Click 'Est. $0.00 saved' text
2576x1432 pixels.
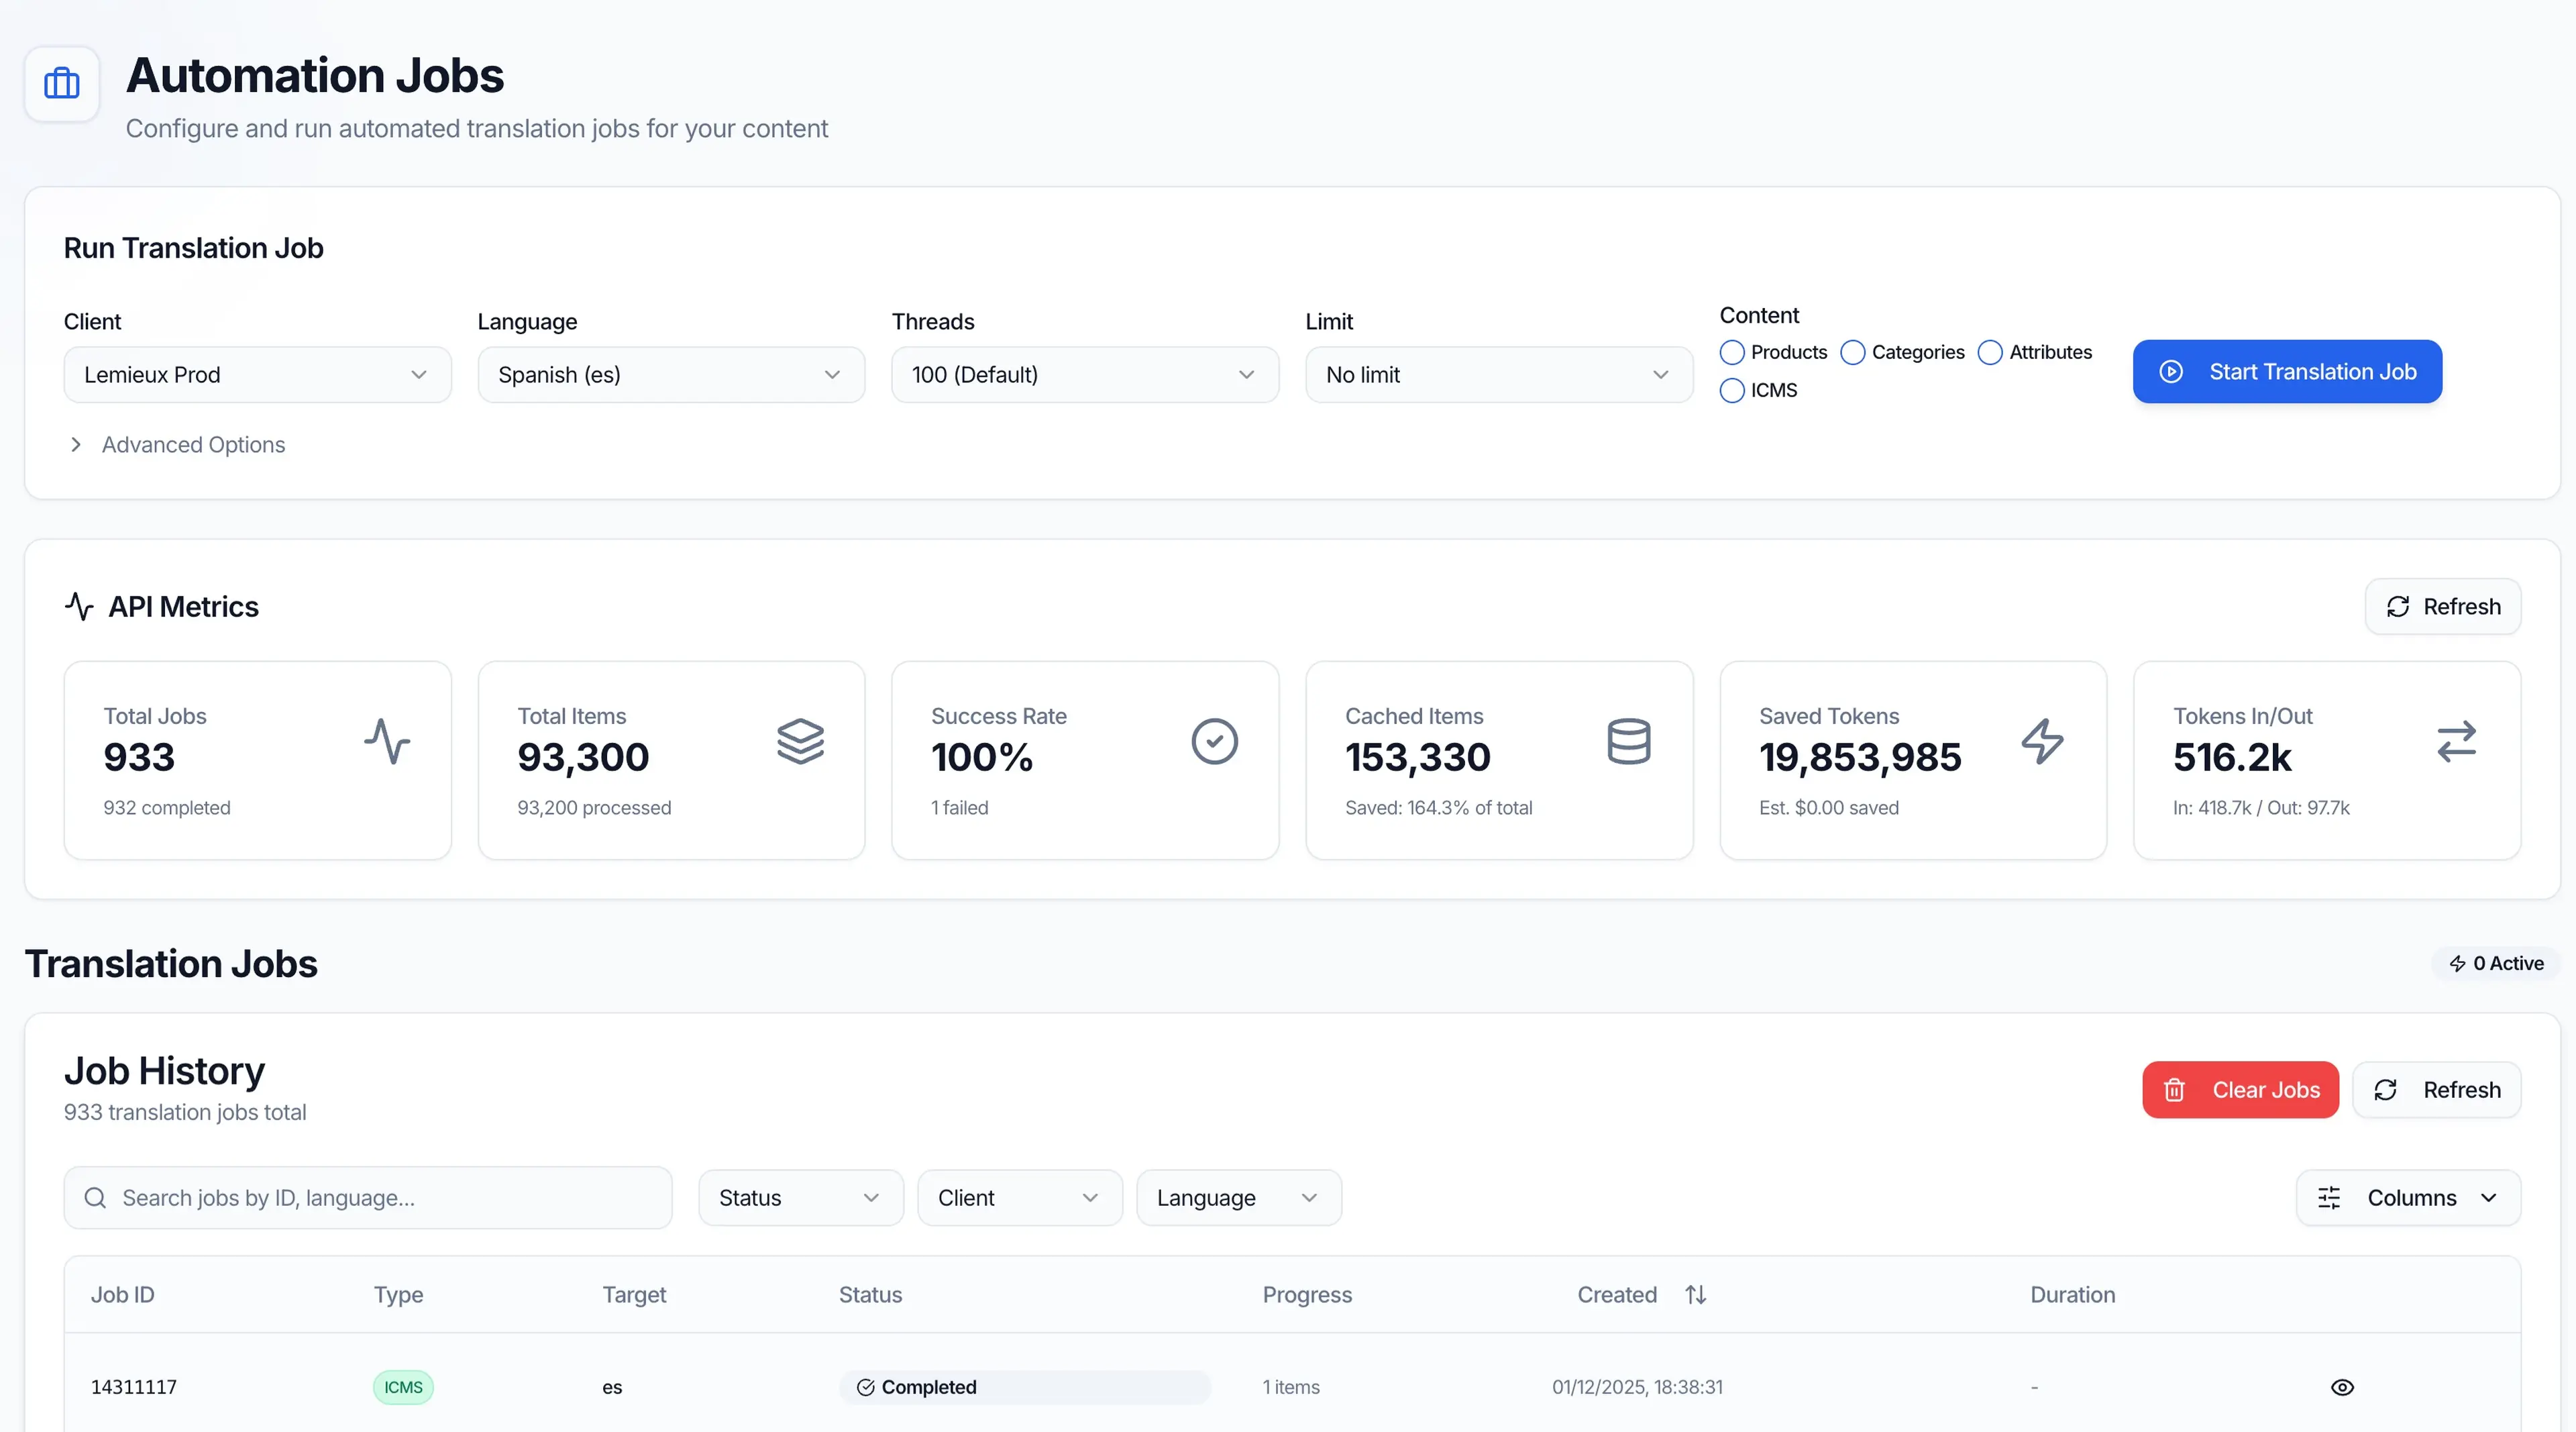[1829, 808]
